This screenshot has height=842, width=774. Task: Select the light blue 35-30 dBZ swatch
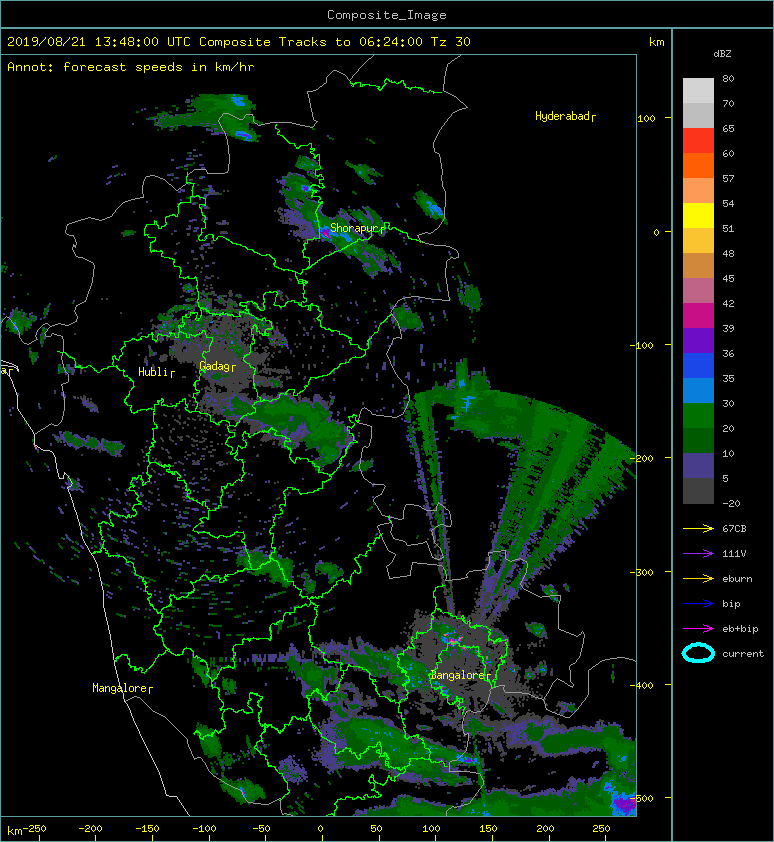coord(698,391)
